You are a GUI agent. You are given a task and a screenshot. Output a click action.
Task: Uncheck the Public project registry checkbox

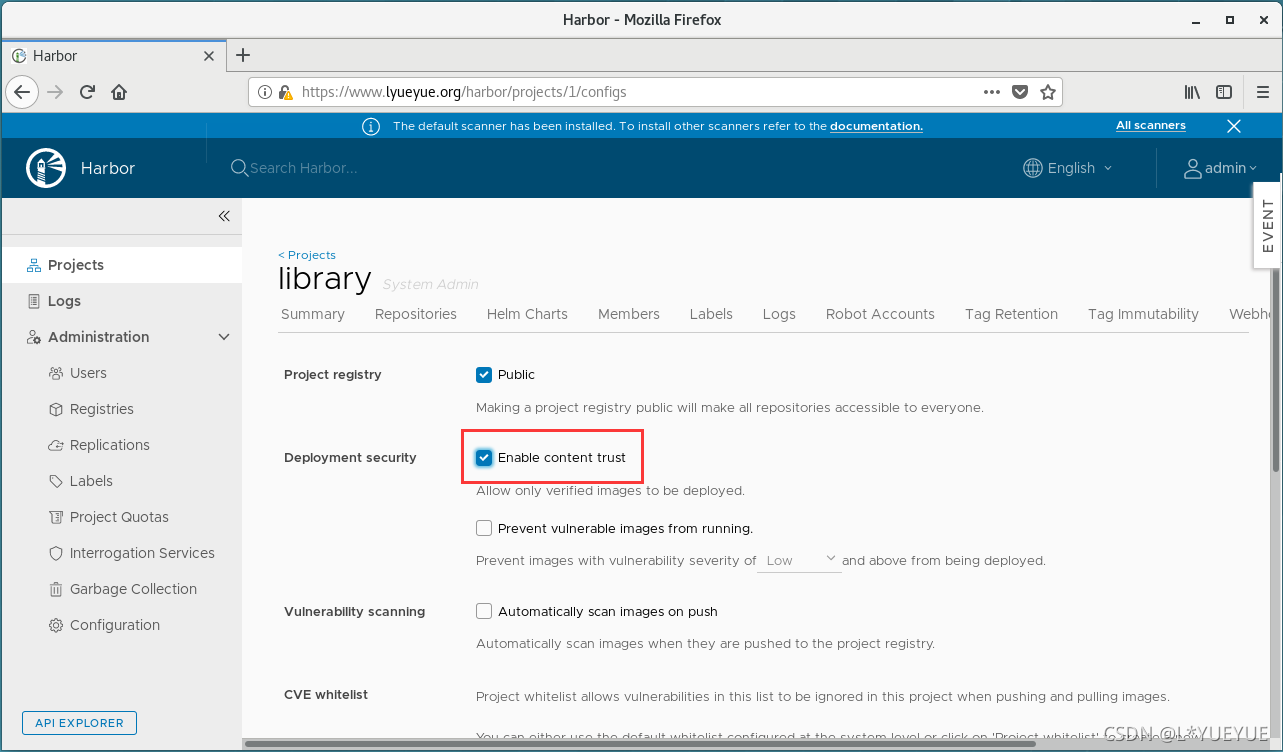click(x=484, y=375)
